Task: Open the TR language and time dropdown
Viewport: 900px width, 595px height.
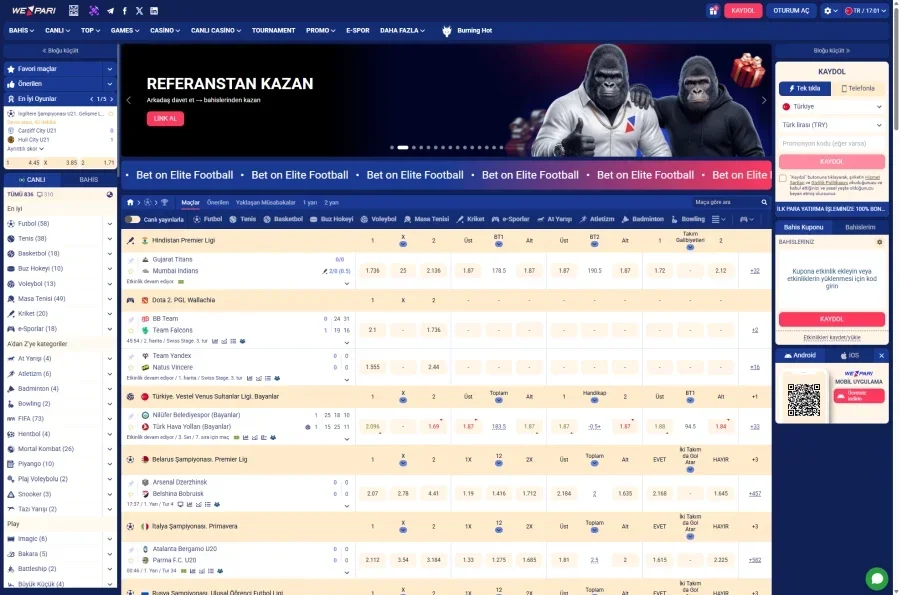Action: tap(865, 11)
